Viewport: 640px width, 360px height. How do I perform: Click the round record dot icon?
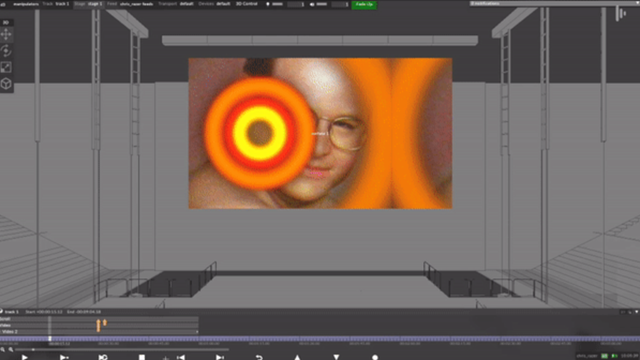(x=375, y=358)
